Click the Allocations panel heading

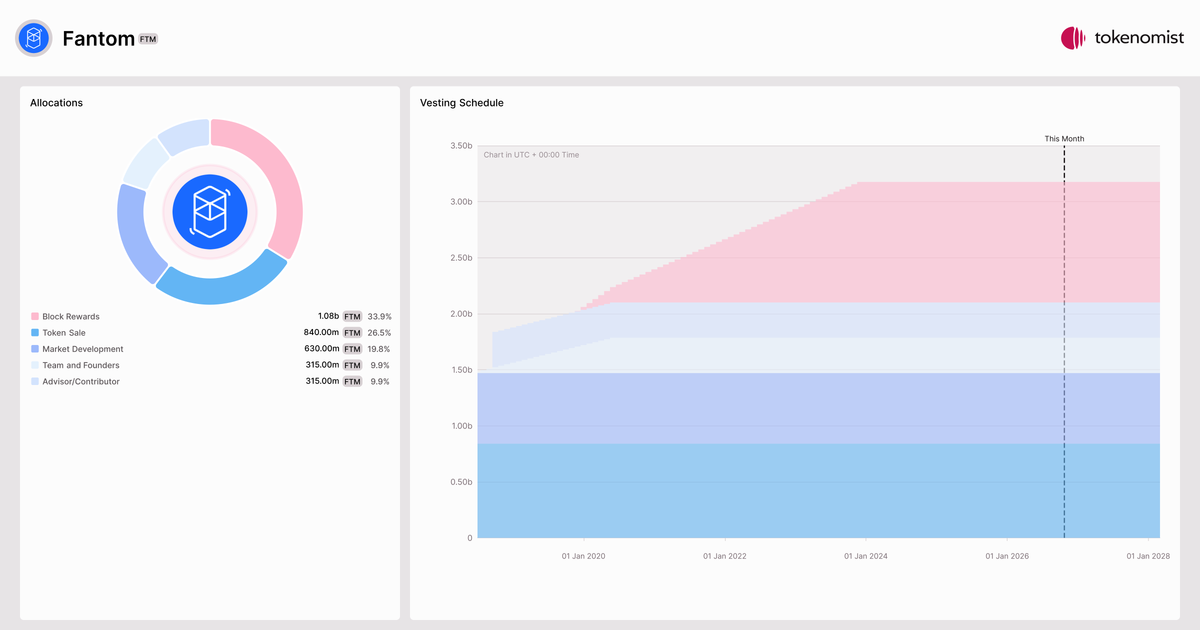point(56,103)
